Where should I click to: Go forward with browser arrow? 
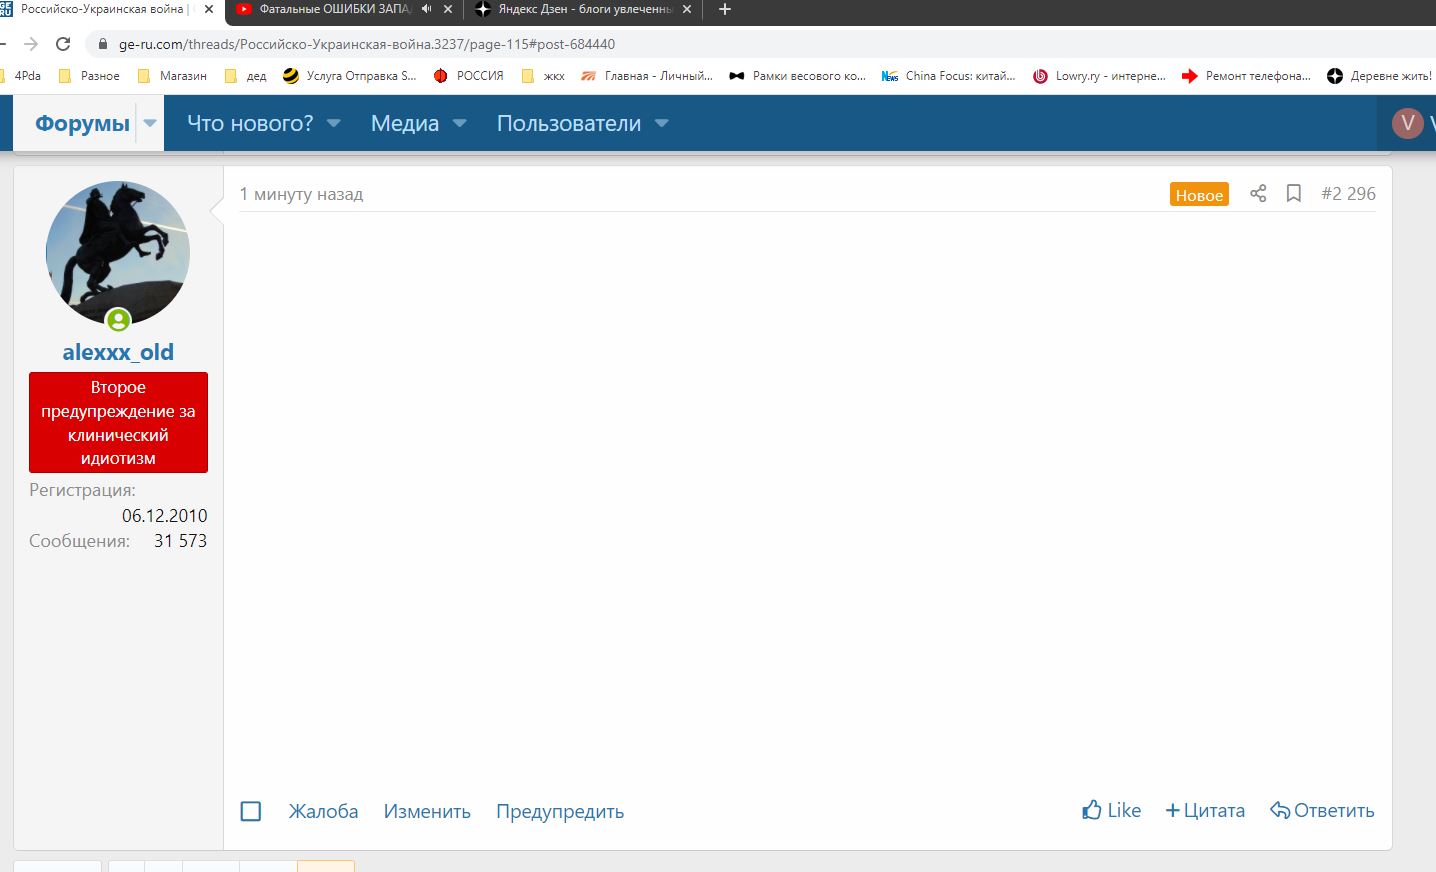pyautogui.click(x=31, y=44)
